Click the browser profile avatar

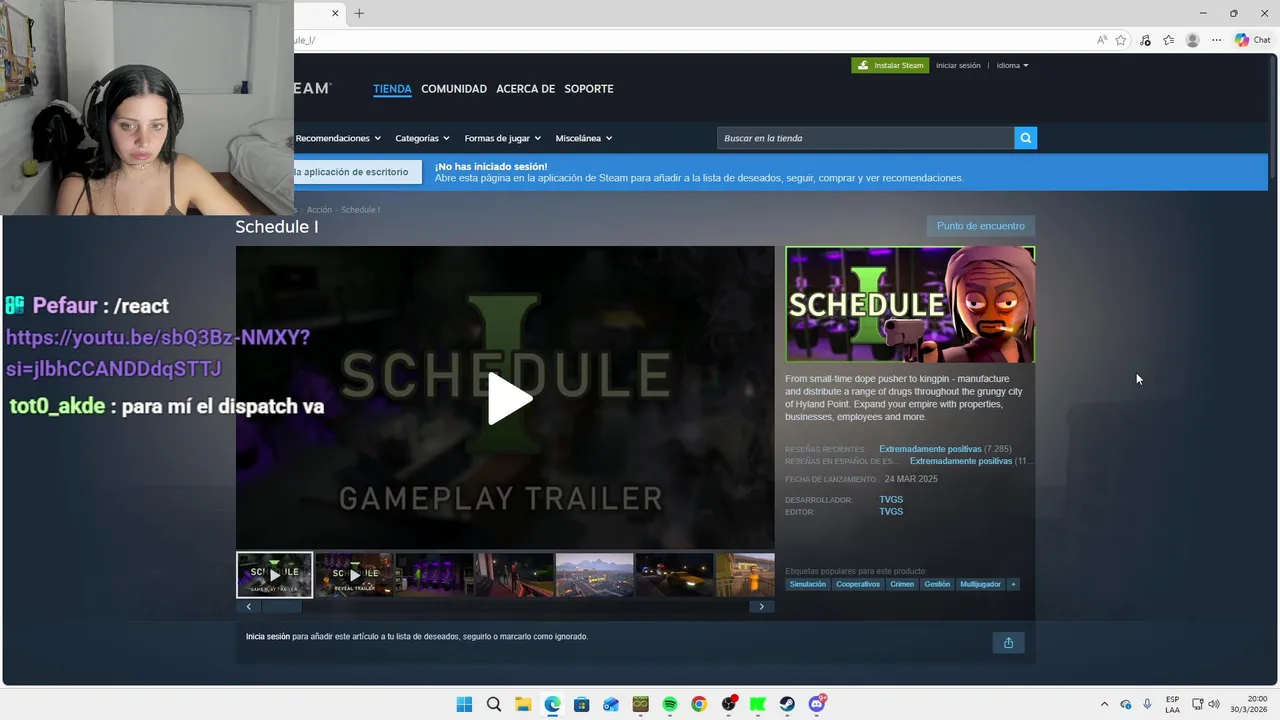point(1192,40)
